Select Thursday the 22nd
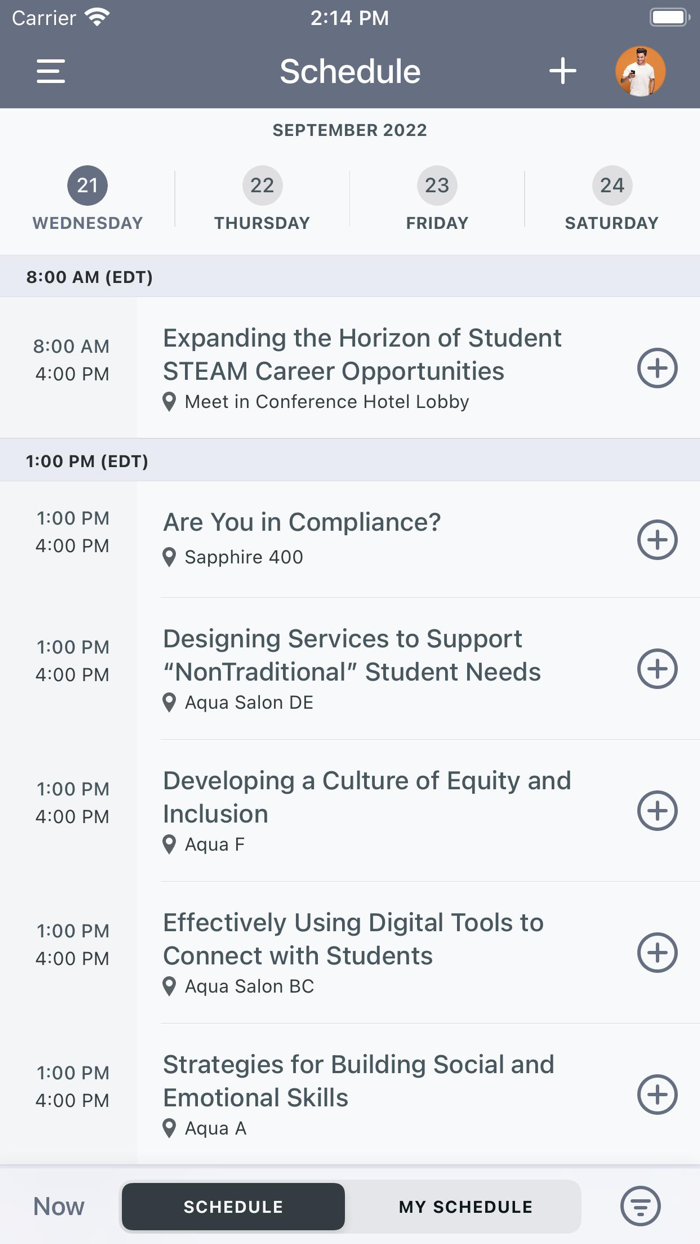Image resolution: width=700 pixels, height=1244 pixels. click(x=262, y=197)
